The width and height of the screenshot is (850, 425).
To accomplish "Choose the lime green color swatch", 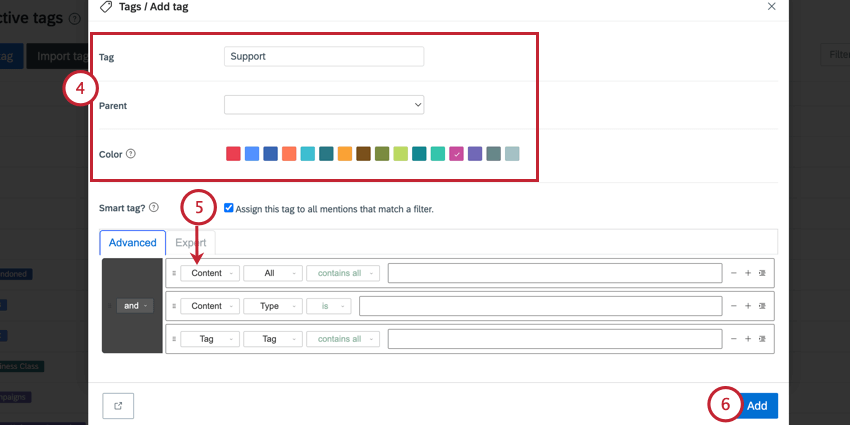I will click(x=401, y=154).
